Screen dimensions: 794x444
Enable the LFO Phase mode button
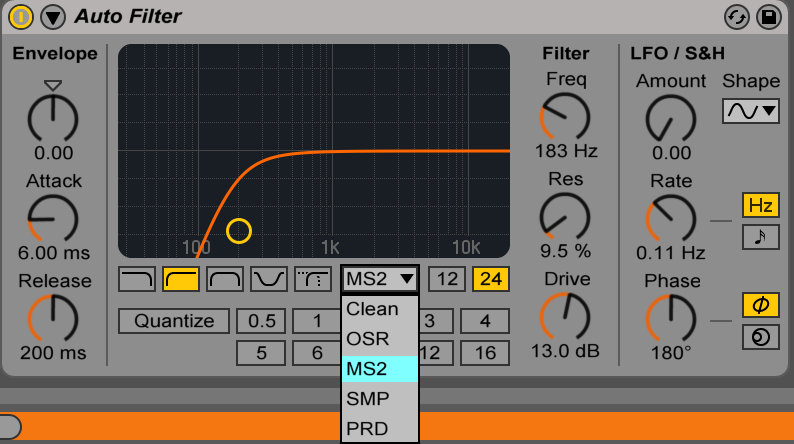[761, 305]
